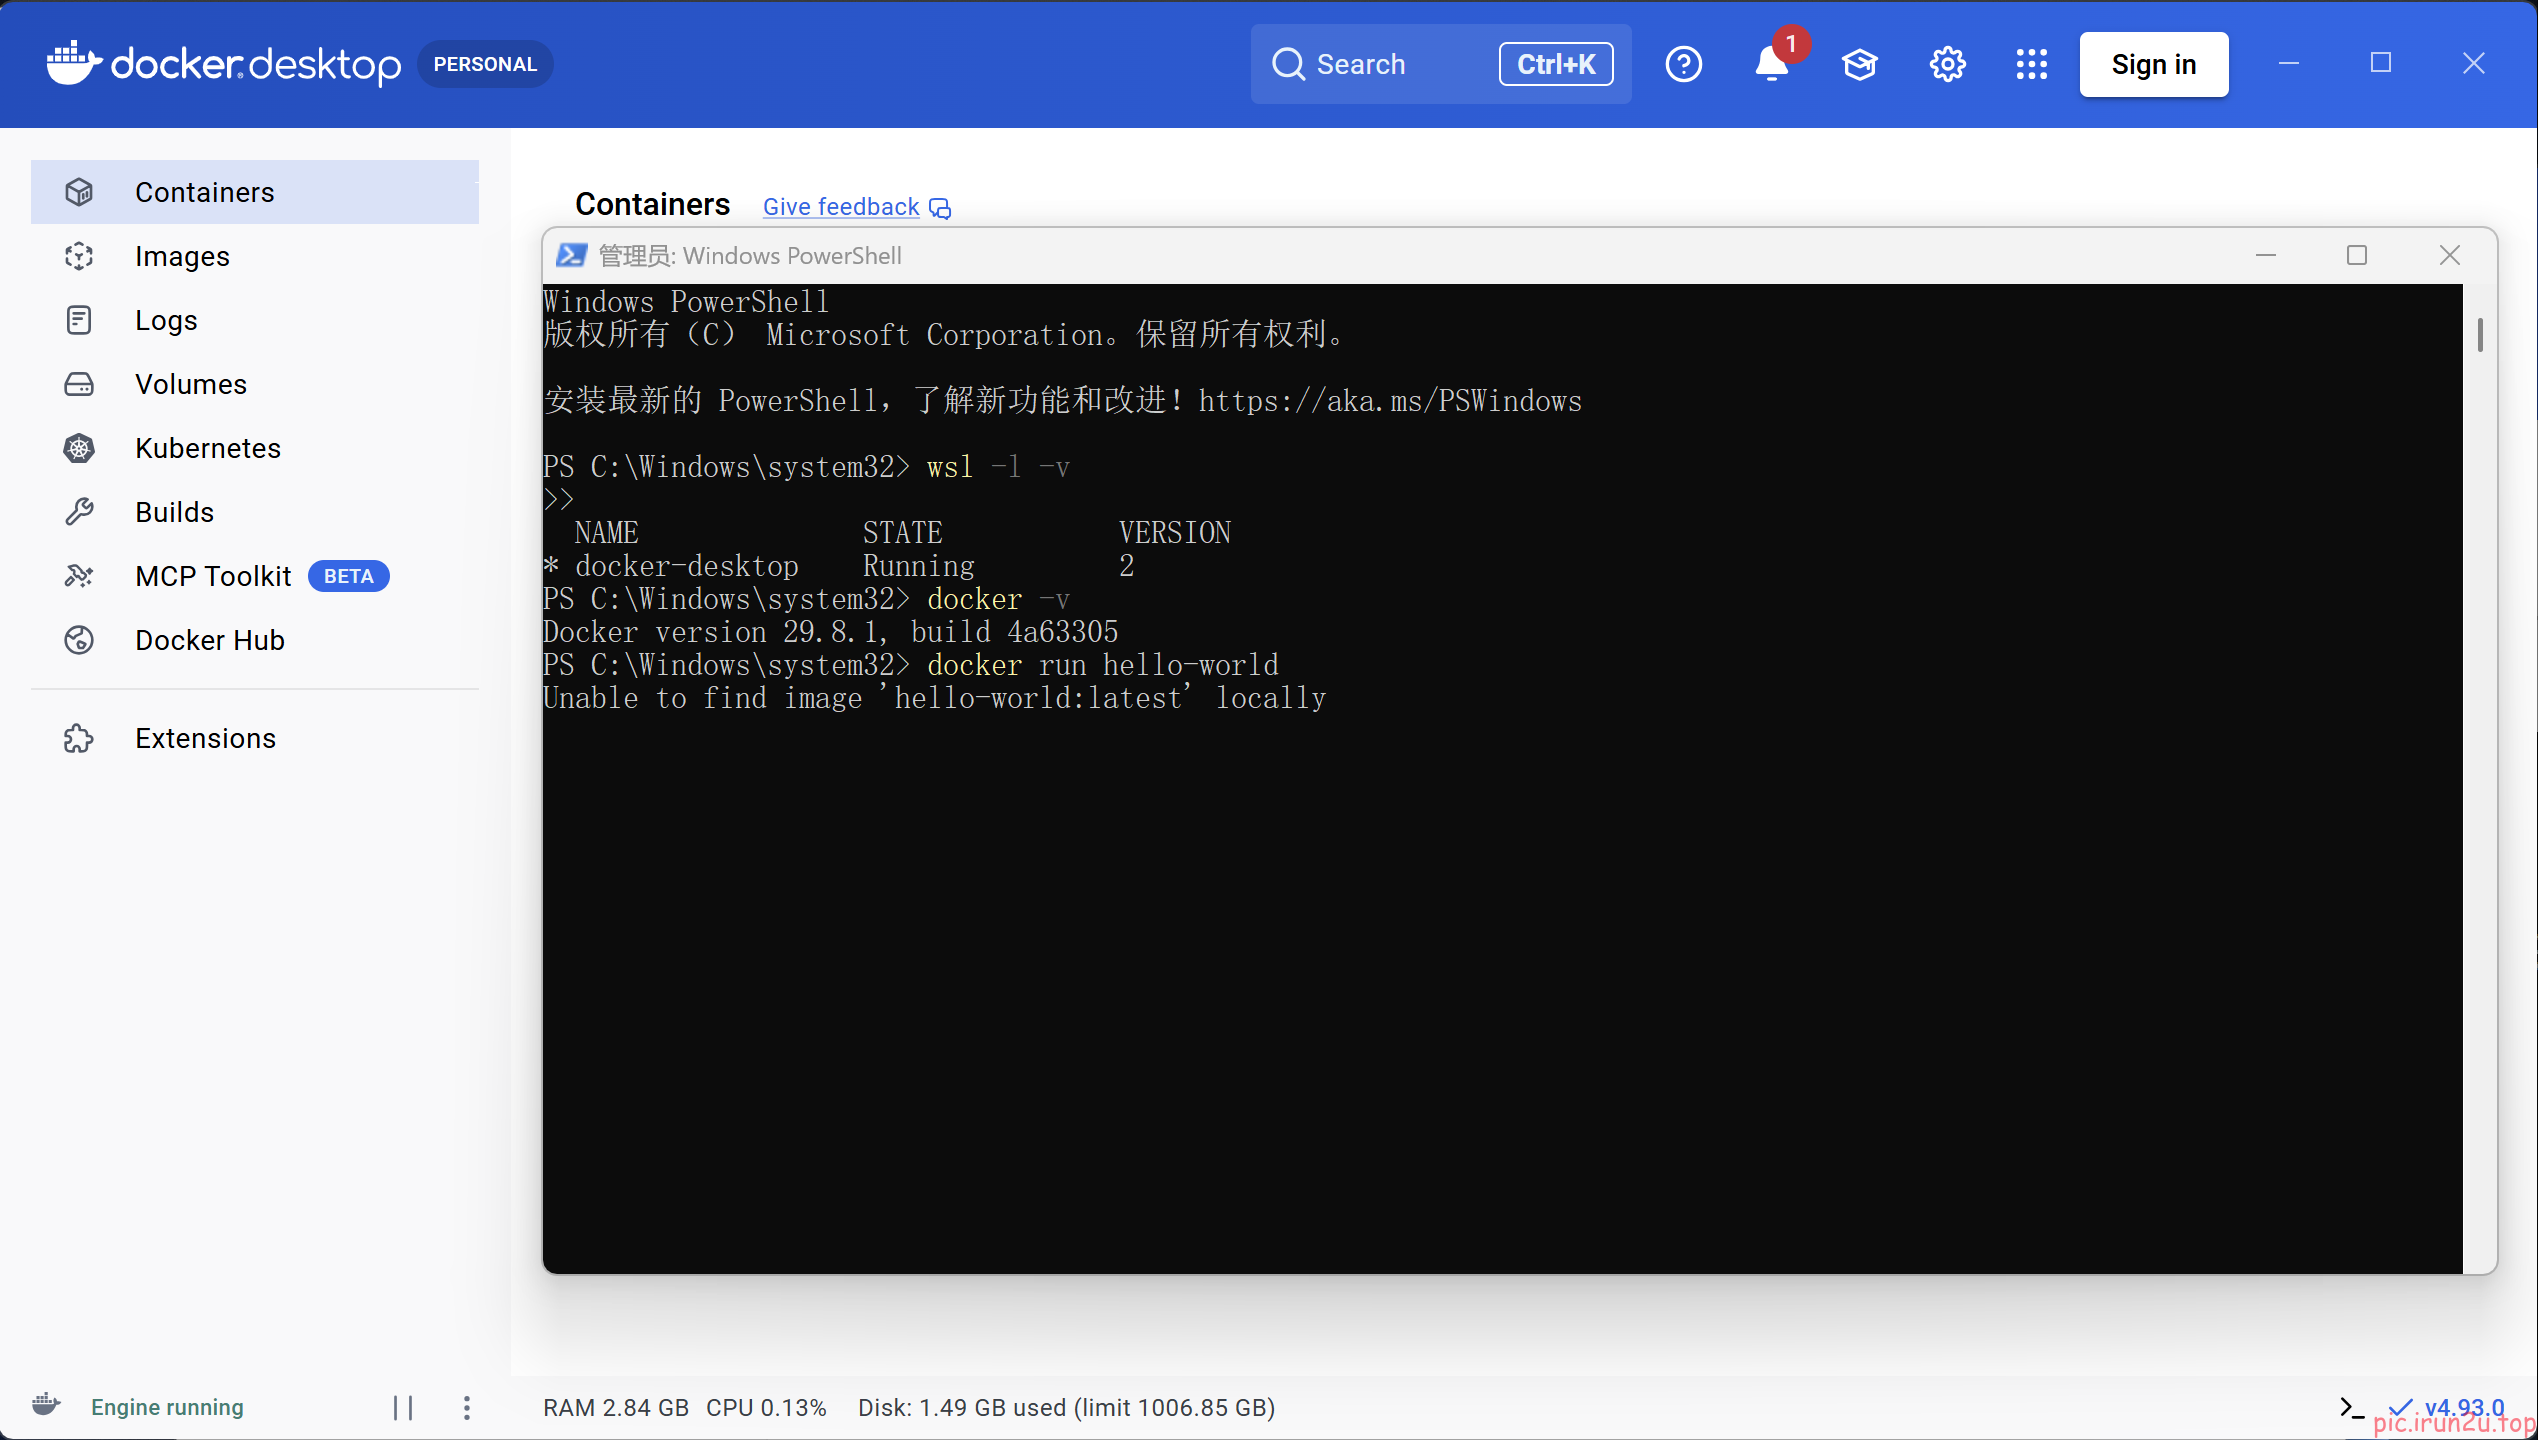
Task: Open the notifications bell
Action: tap(1771, 64)
